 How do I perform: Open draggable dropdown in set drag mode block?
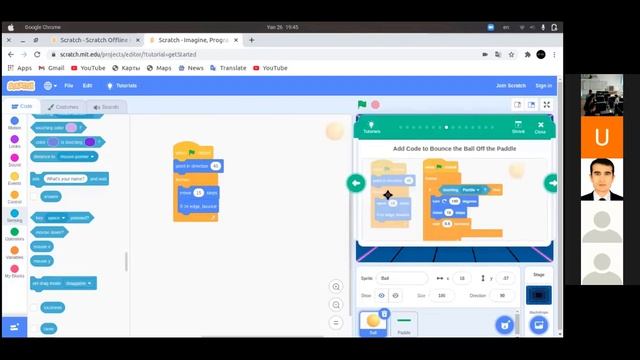coord(78,283)
